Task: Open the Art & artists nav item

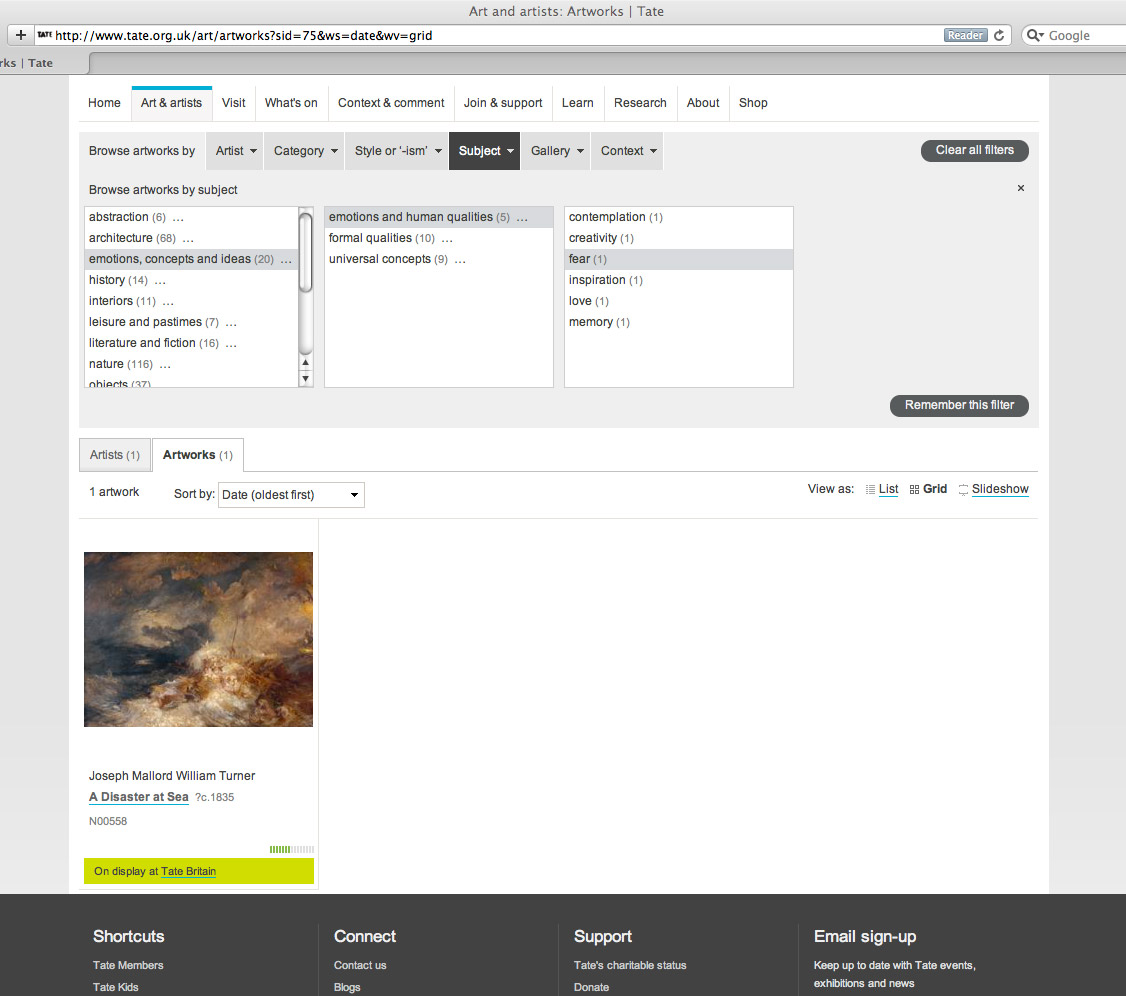Action: [x=172, y=103]
